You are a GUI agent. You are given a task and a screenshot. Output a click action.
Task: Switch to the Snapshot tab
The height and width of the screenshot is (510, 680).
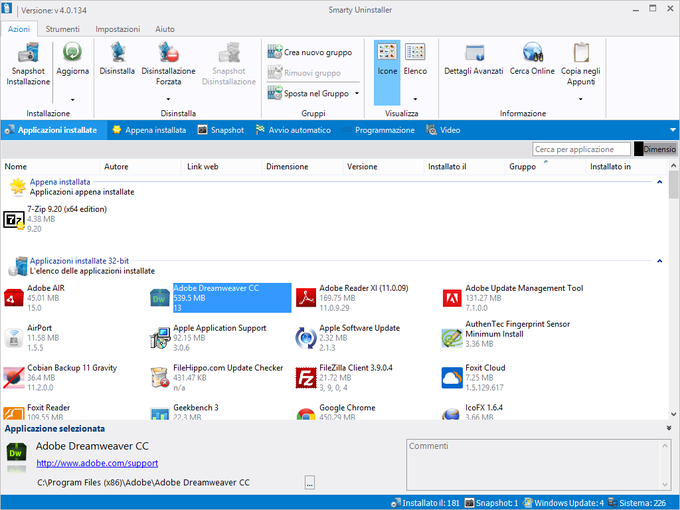[x=221, y=130]
